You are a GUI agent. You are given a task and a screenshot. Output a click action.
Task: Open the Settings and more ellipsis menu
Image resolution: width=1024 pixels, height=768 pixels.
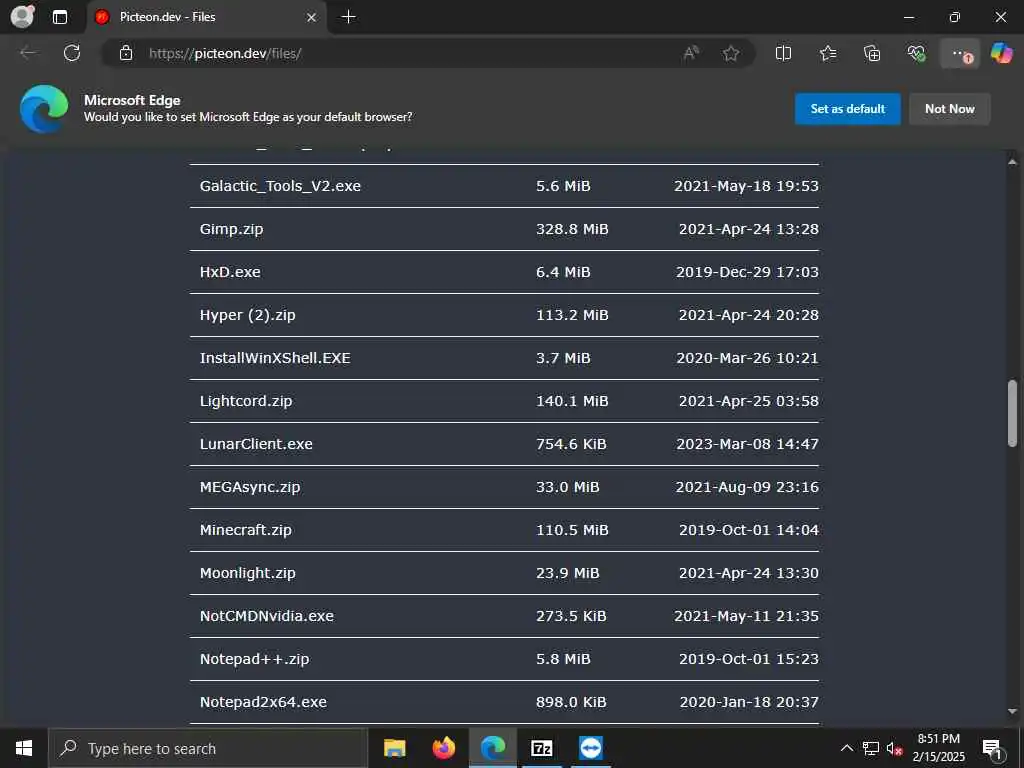(x=960, y=53)
